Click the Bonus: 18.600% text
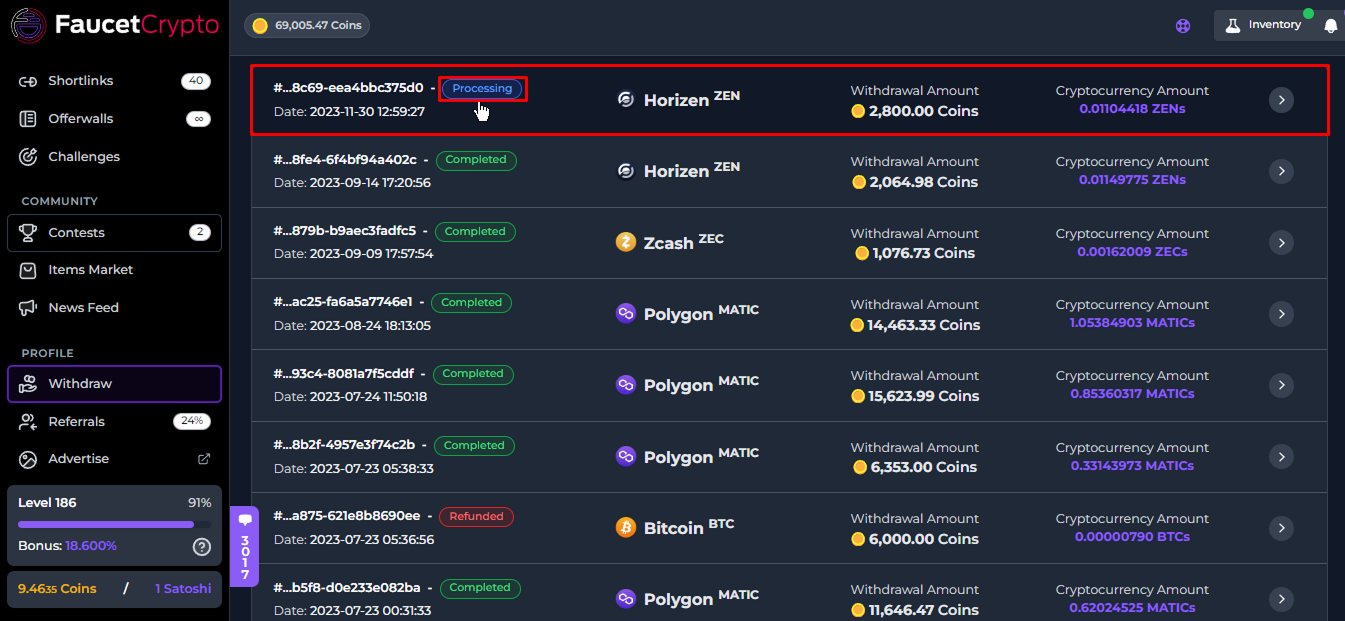 [x=67, y=546]
